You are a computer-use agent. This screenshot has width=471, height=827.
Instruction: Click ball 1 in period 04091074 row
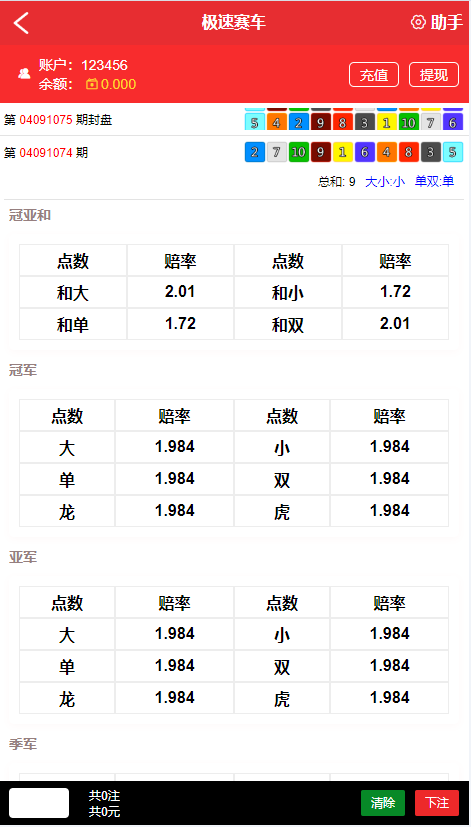[x=343, y=152]
